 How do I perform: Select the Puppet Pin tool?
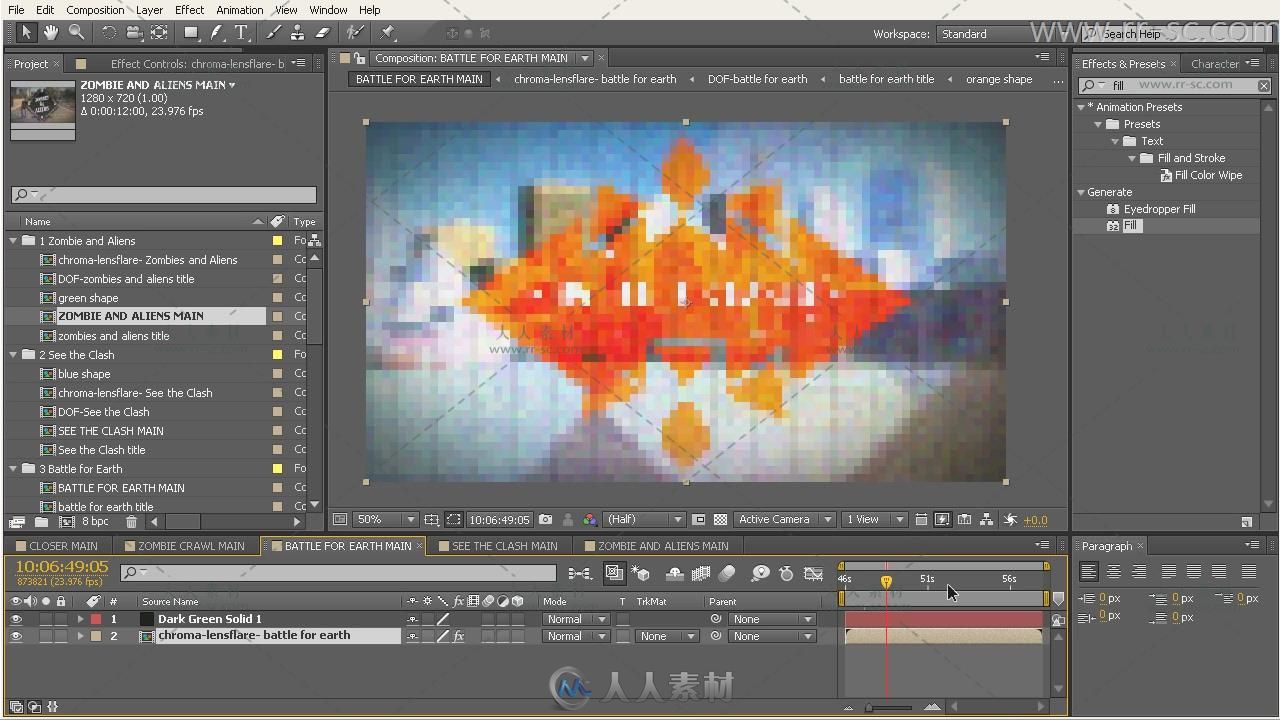(x=387, y=33)
